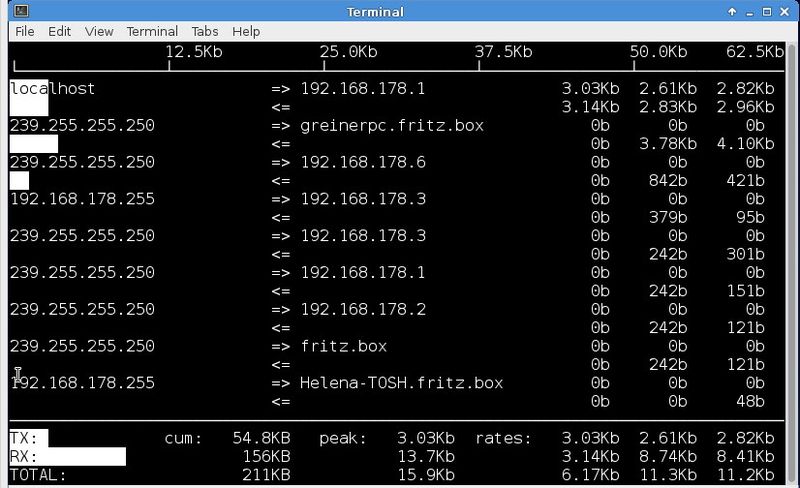Click the 12.5Kb scale label

[194, 52]
